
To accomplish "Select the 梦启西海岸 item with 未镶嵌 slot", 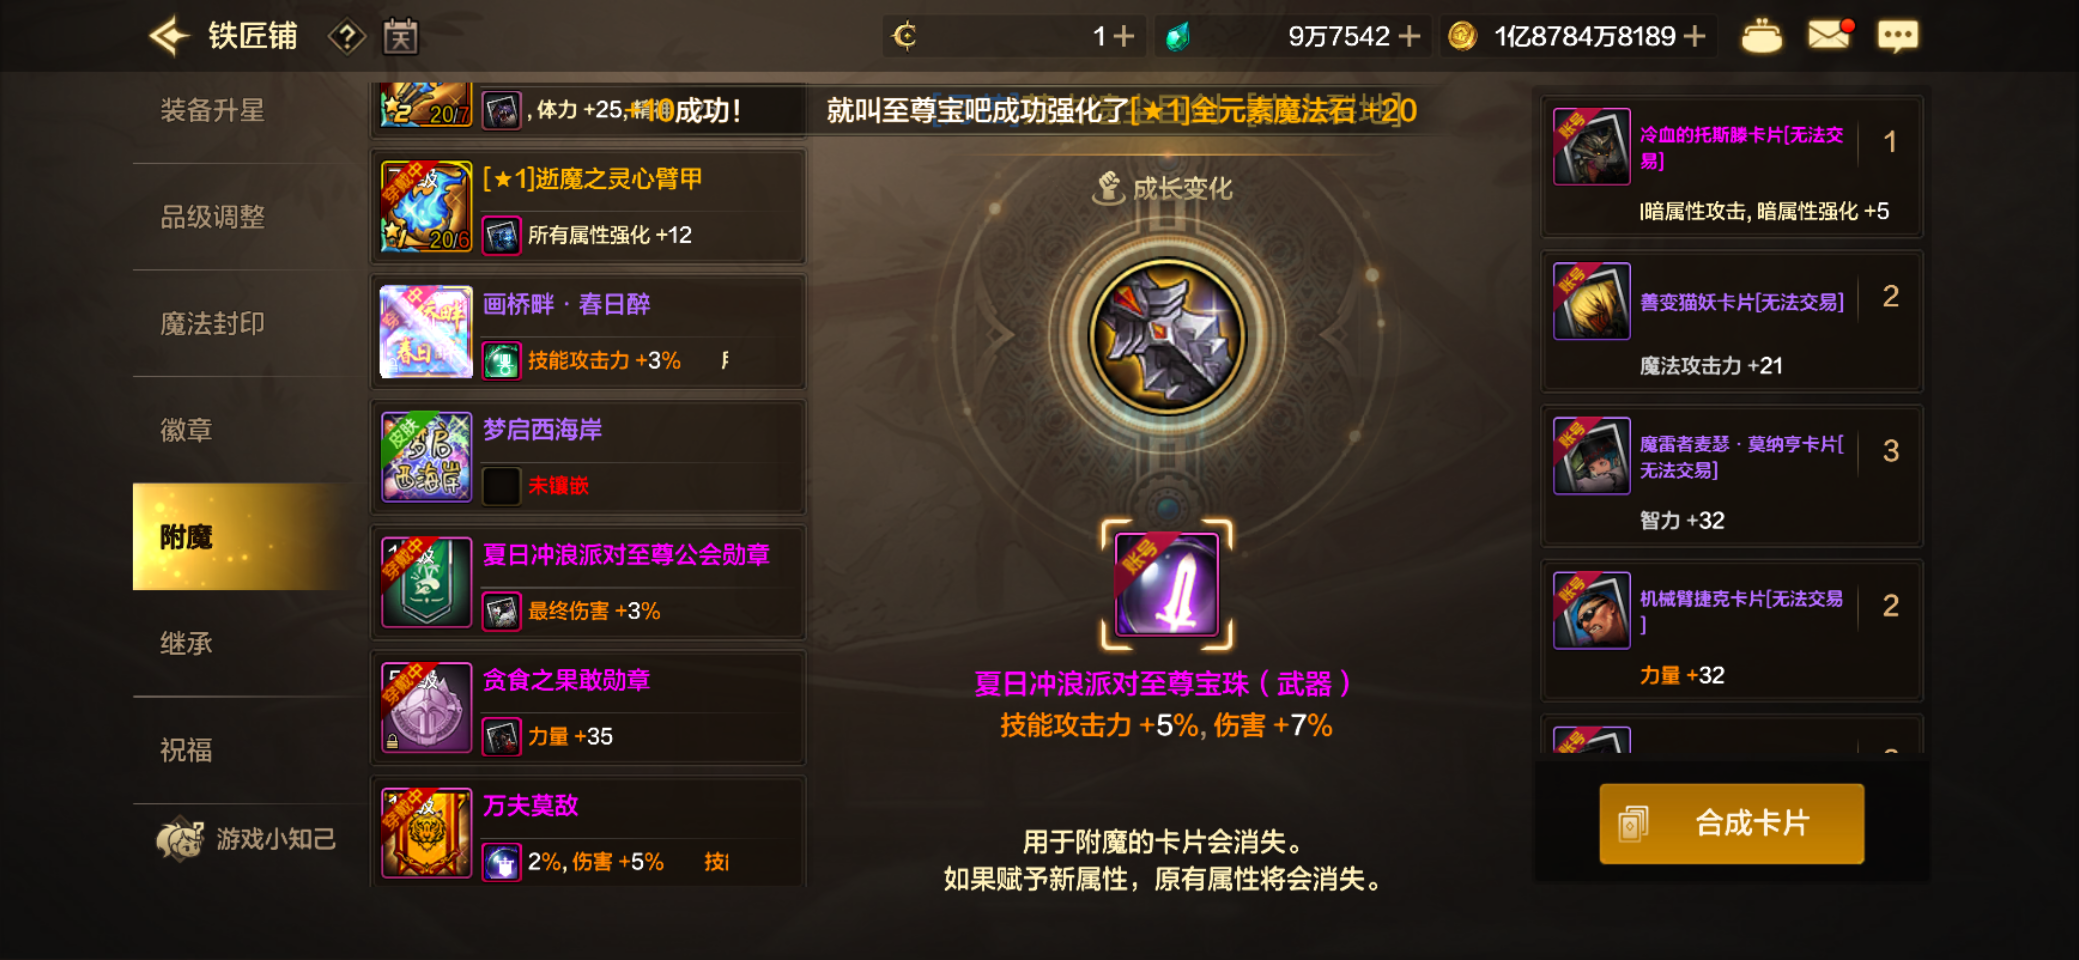I will [588, 457].
